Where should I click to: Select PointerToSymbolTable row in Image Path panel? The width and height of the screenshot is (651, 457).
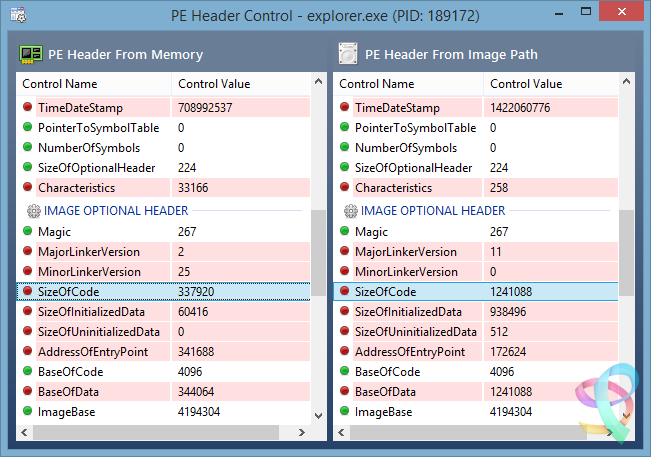476,128
